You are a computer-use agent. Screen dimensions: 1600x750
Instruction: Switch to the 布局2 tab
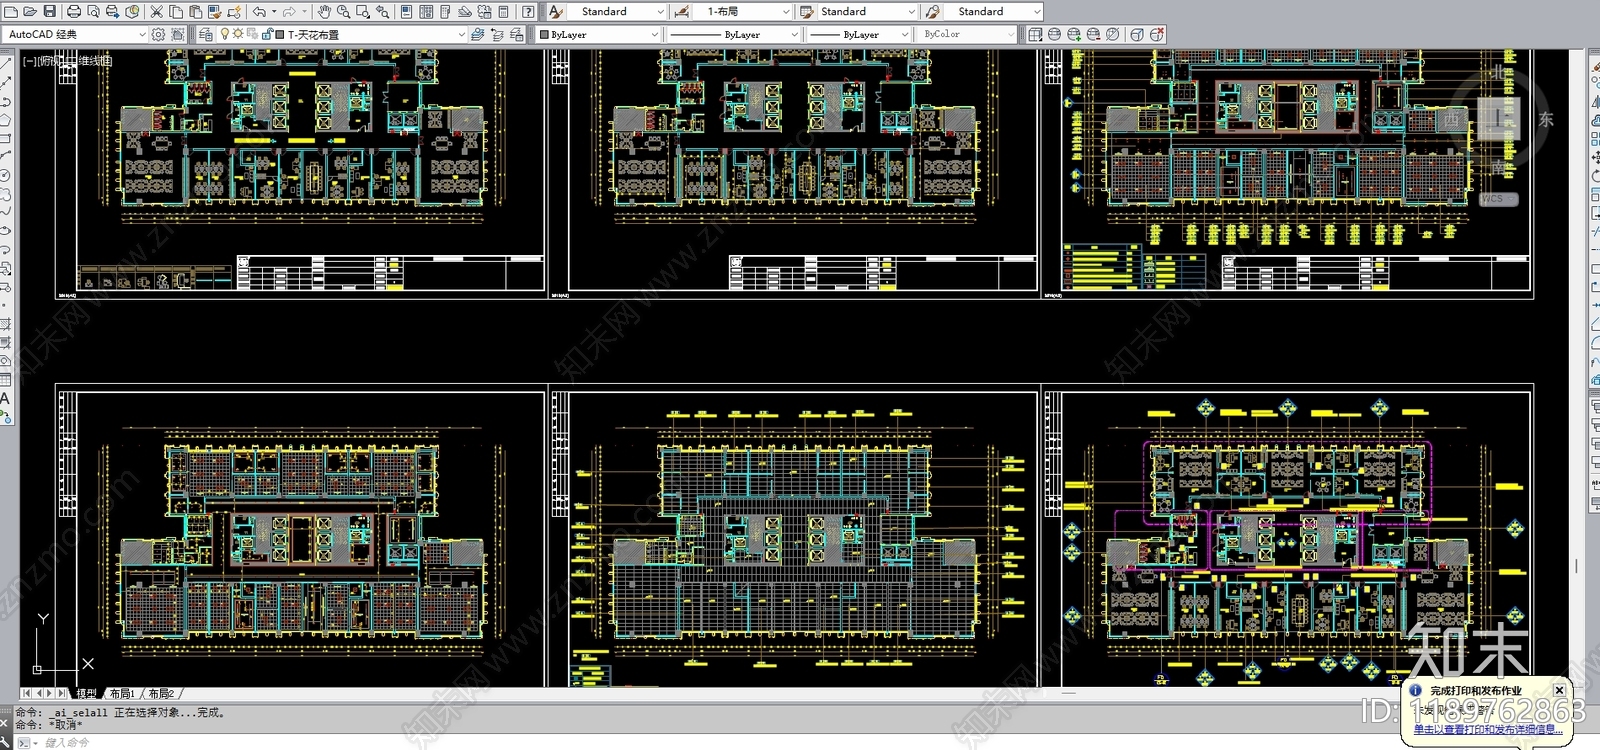pos(162,693)
